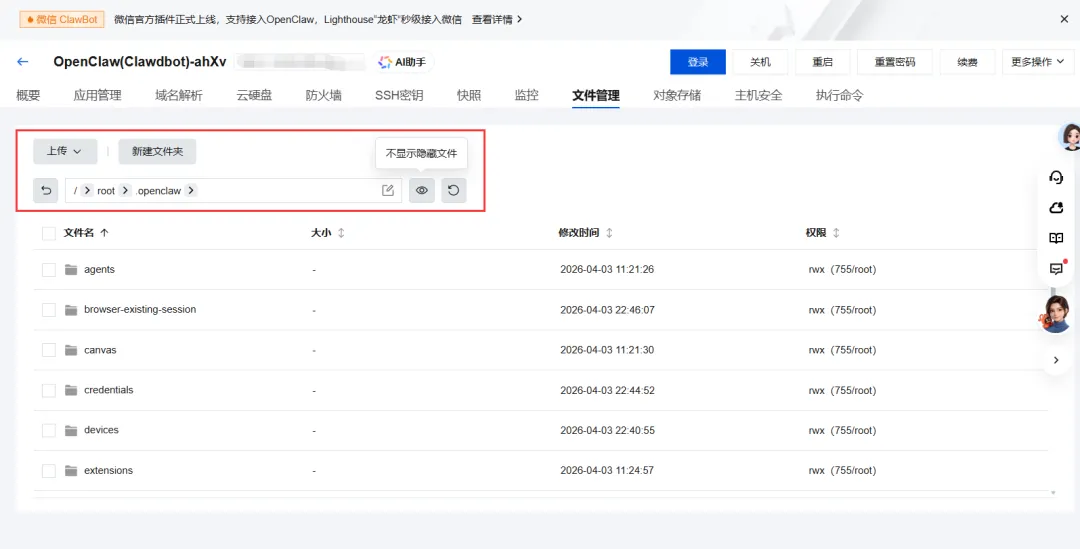Click the 重启 restart button

click(822, 62)
